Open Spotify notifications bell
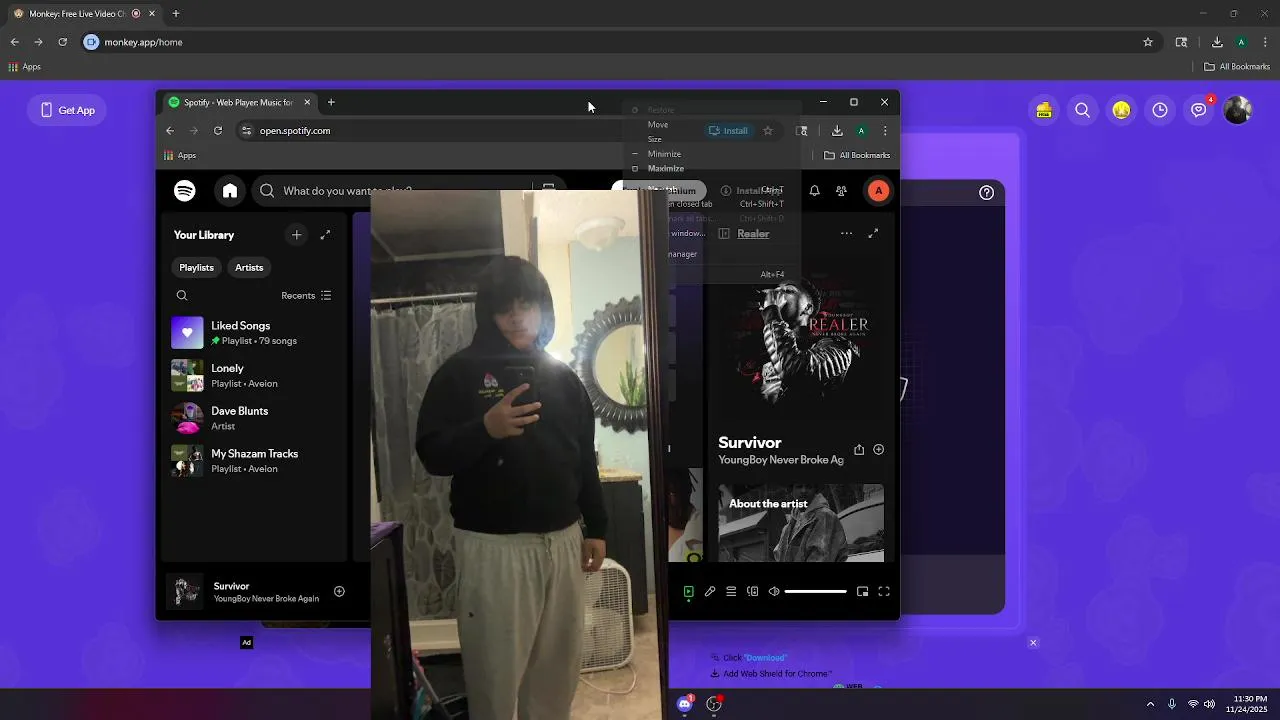The height and width of the screenshot is (720, 1280). 814,191
